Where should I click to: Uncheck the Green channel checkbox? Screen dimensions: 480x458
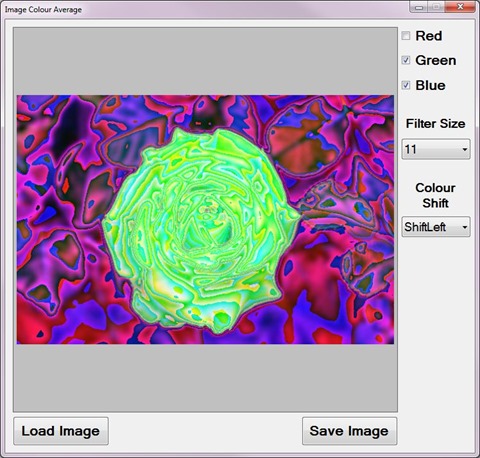(x=406, y=60)
